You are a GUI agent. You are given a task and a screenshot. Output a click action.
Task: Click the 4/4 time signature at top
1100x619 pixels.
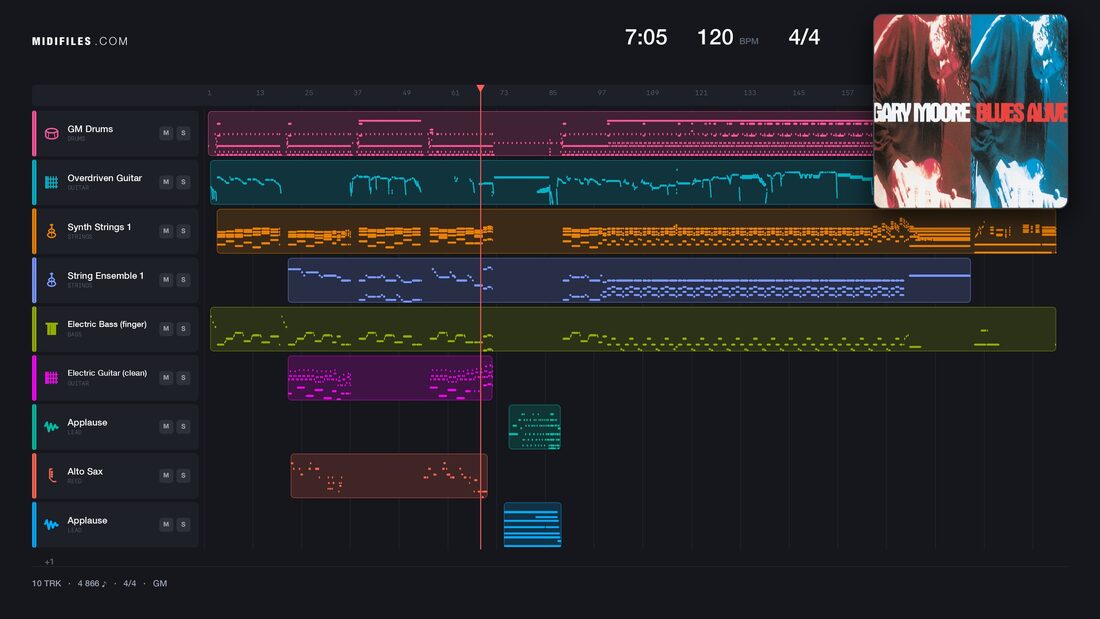tap(804, 37)
